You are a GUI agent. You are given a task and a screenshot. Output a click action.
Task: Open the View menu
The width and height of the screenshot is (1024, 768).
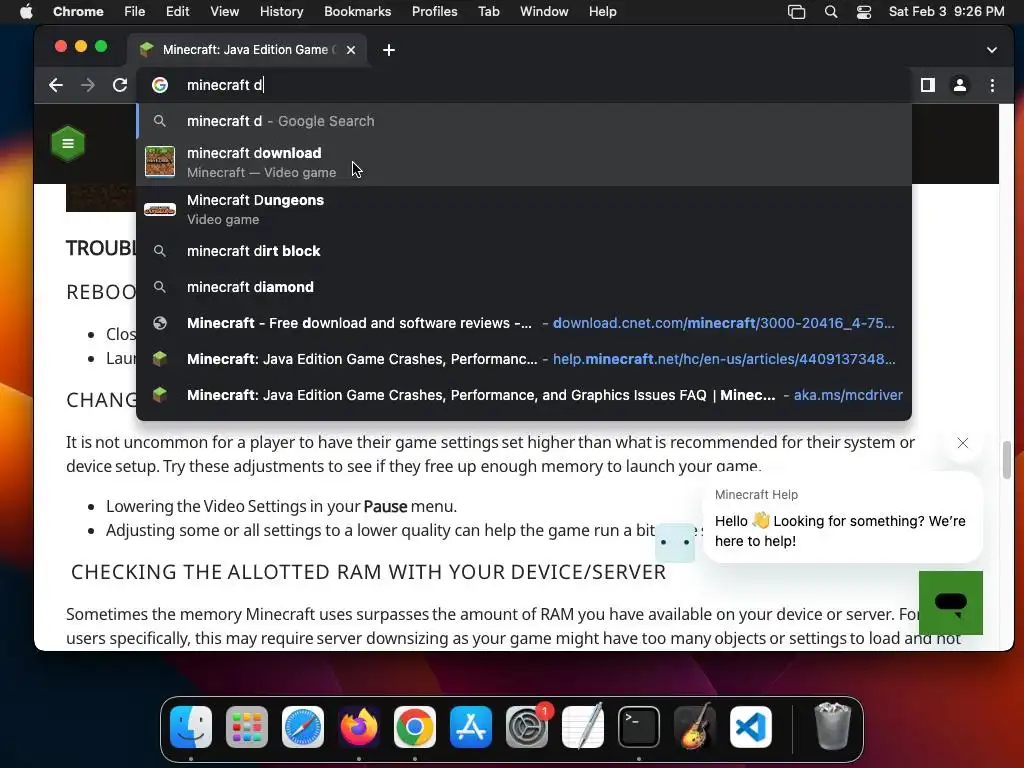[224, 11]
